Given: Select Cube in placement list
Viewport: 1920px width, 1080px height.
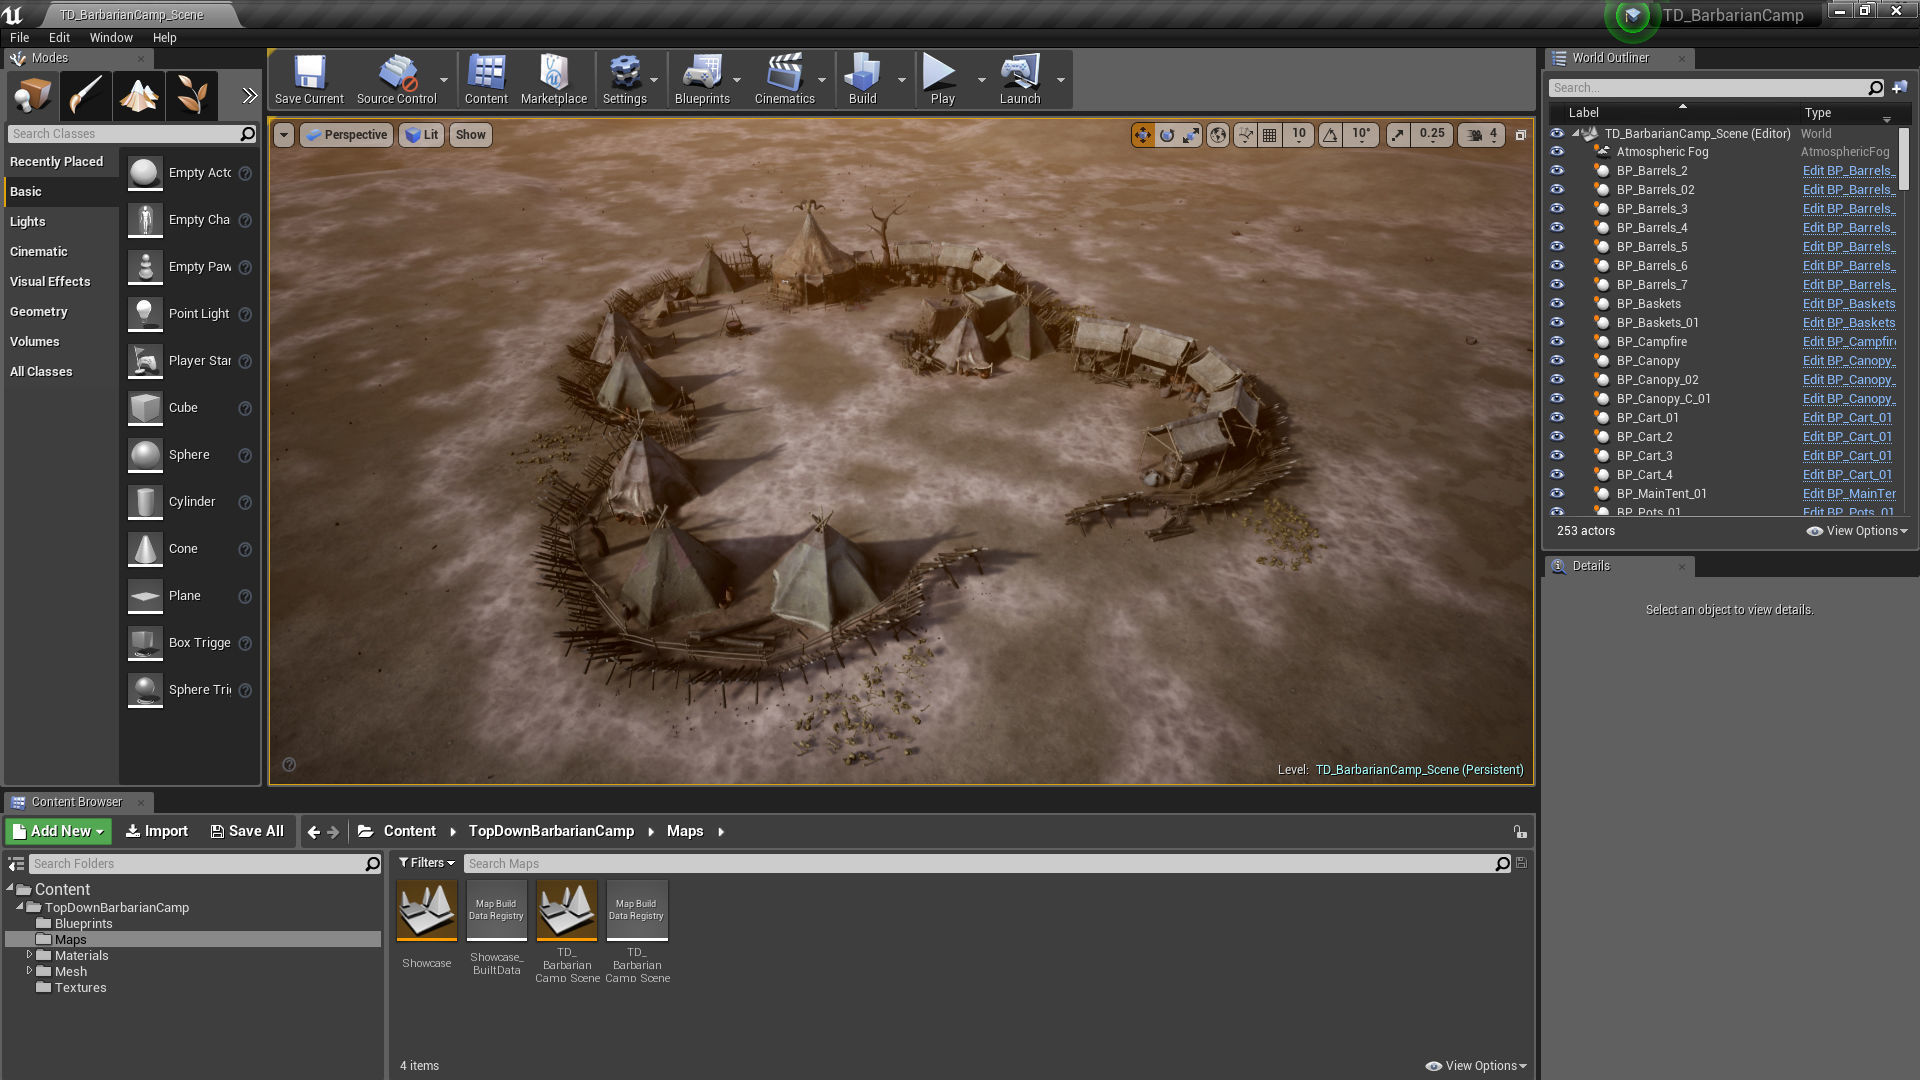Looking at the screenshot, I should pos(189,408).
